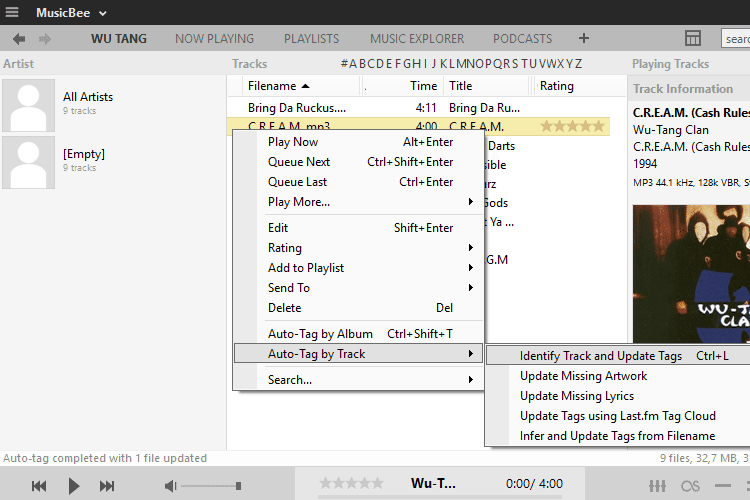
Task: Sort by the Title column header
Action: pos(486,86)
